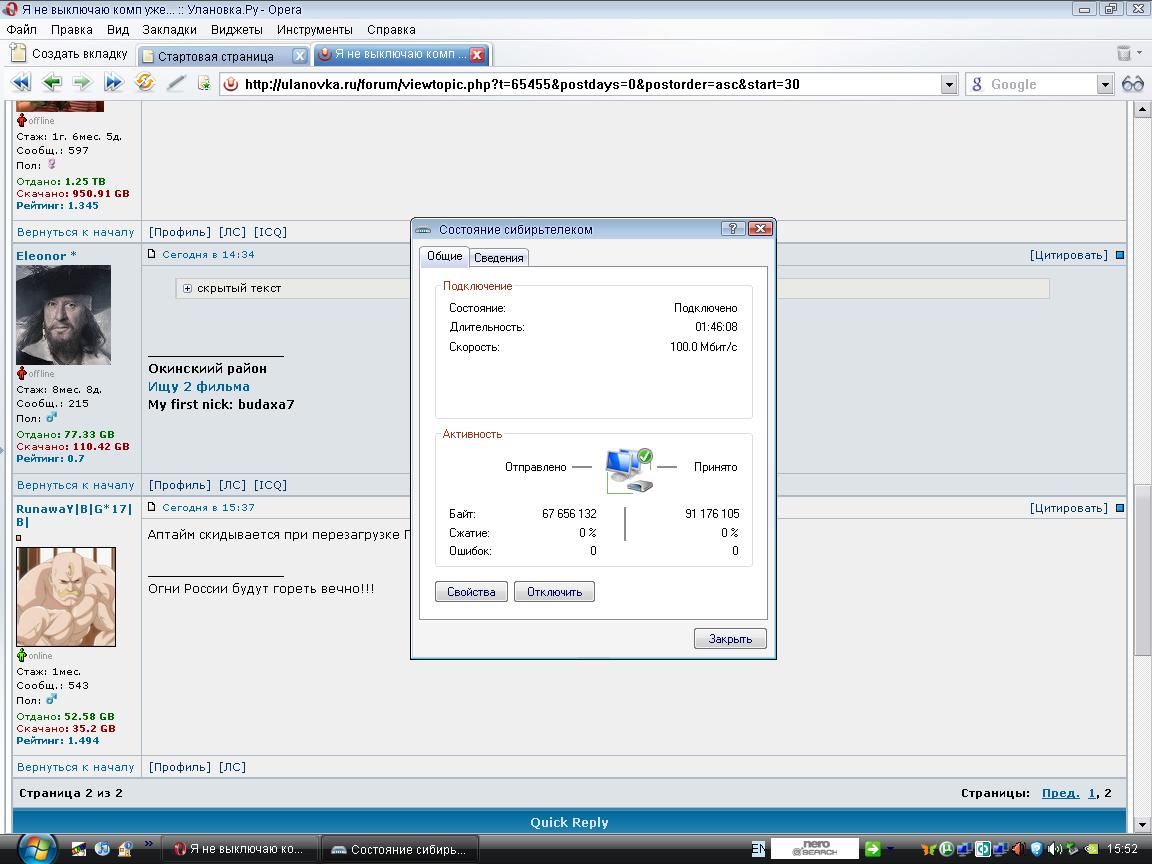The height and width of the screenshot is (864, 1152).
Task: Click the Rewind navigation icon in Opera toolbar
Action: coord(20,84)
